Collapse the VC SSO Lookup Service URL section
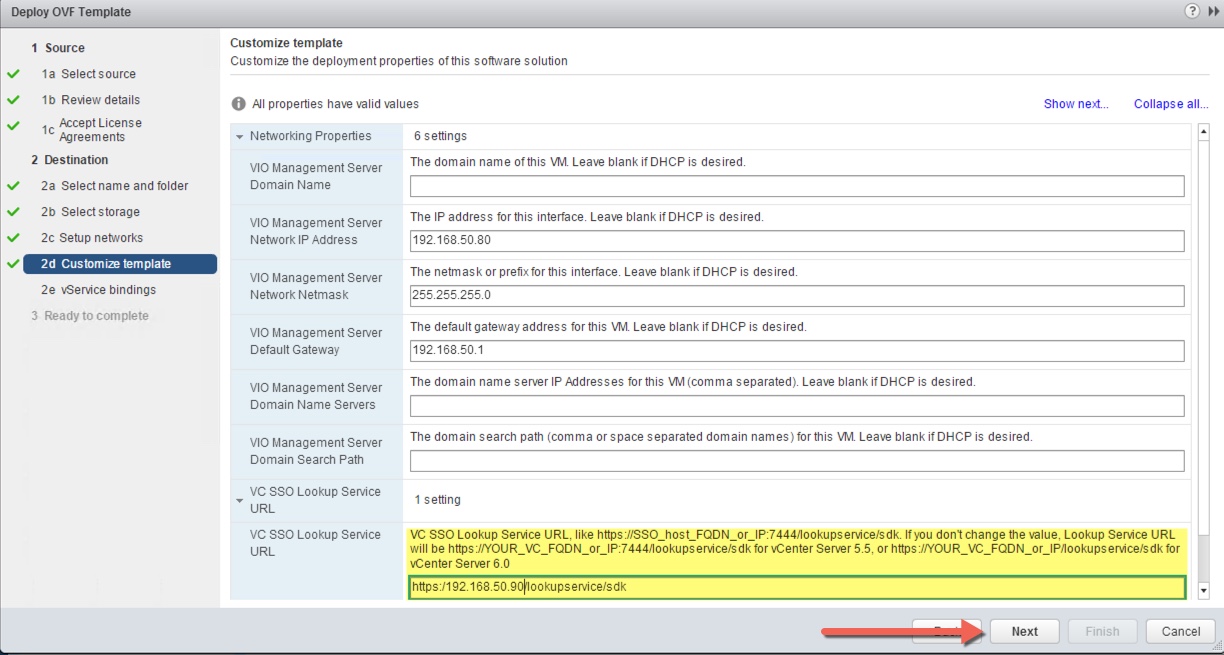1224x655 pixels. pyautogui.click(x=240, y=500)
